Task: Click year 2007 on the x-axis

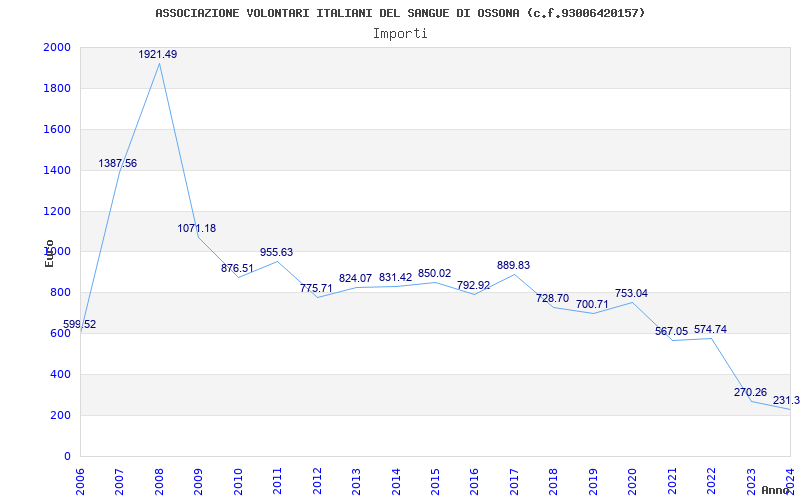Action: click(x=119, y=481)
